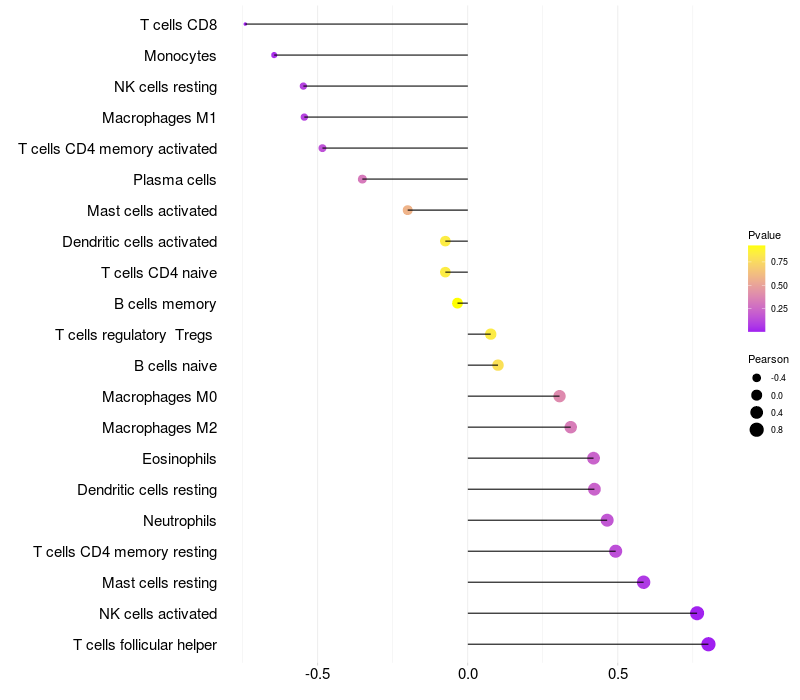Select the Macrophages M0 data point
800x700 pixels.
pos(559,397)
